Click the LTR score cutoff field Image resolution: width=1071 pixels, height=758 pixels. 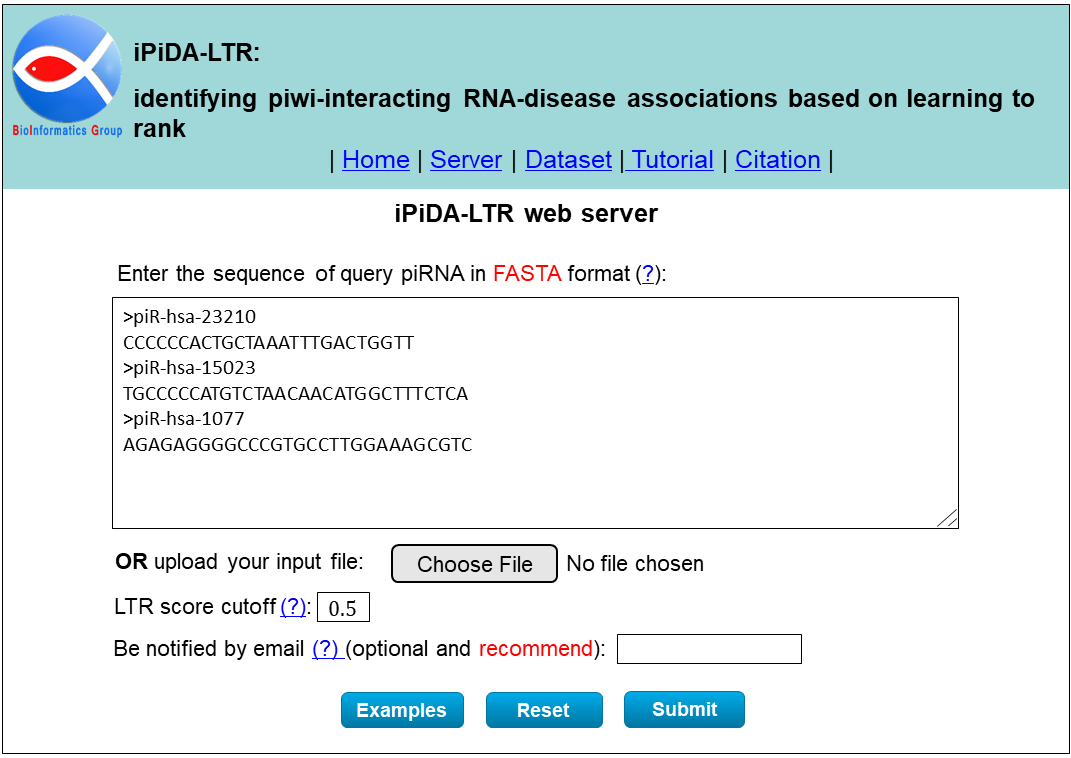click(343, 607)
